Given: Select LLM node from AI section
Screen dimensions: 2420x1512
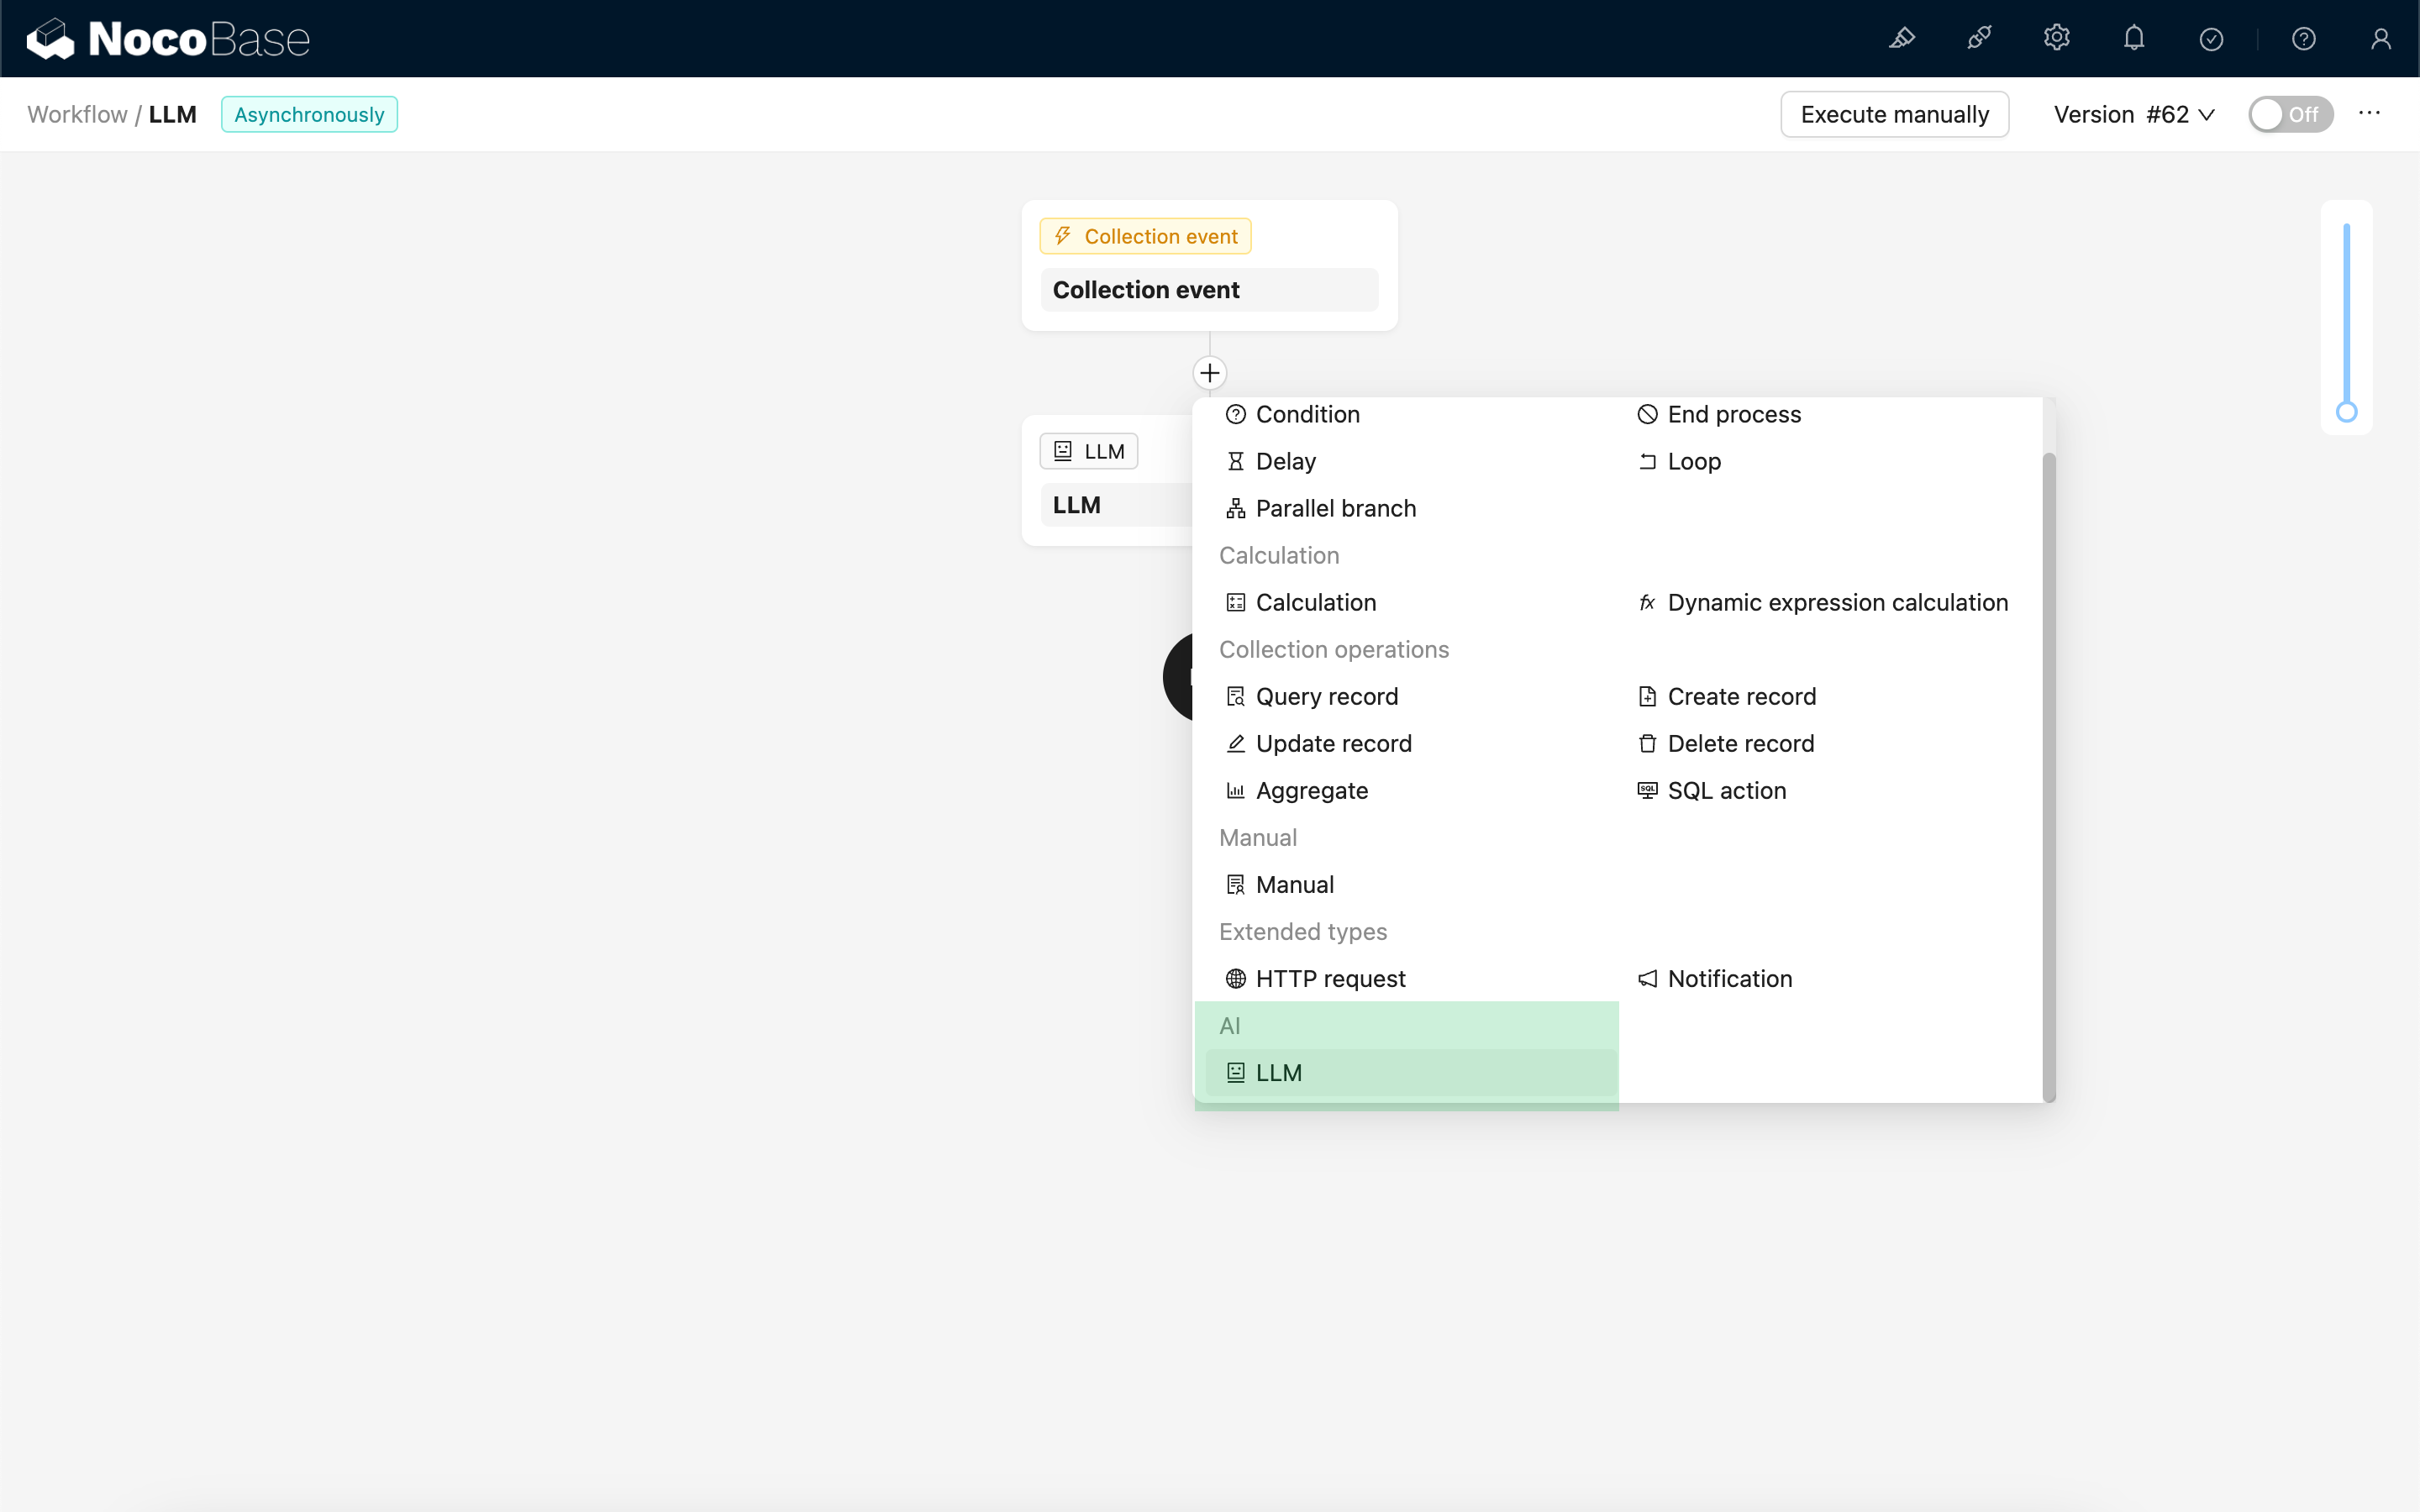Looking at the screenshot, I should coord(1278,1072).
